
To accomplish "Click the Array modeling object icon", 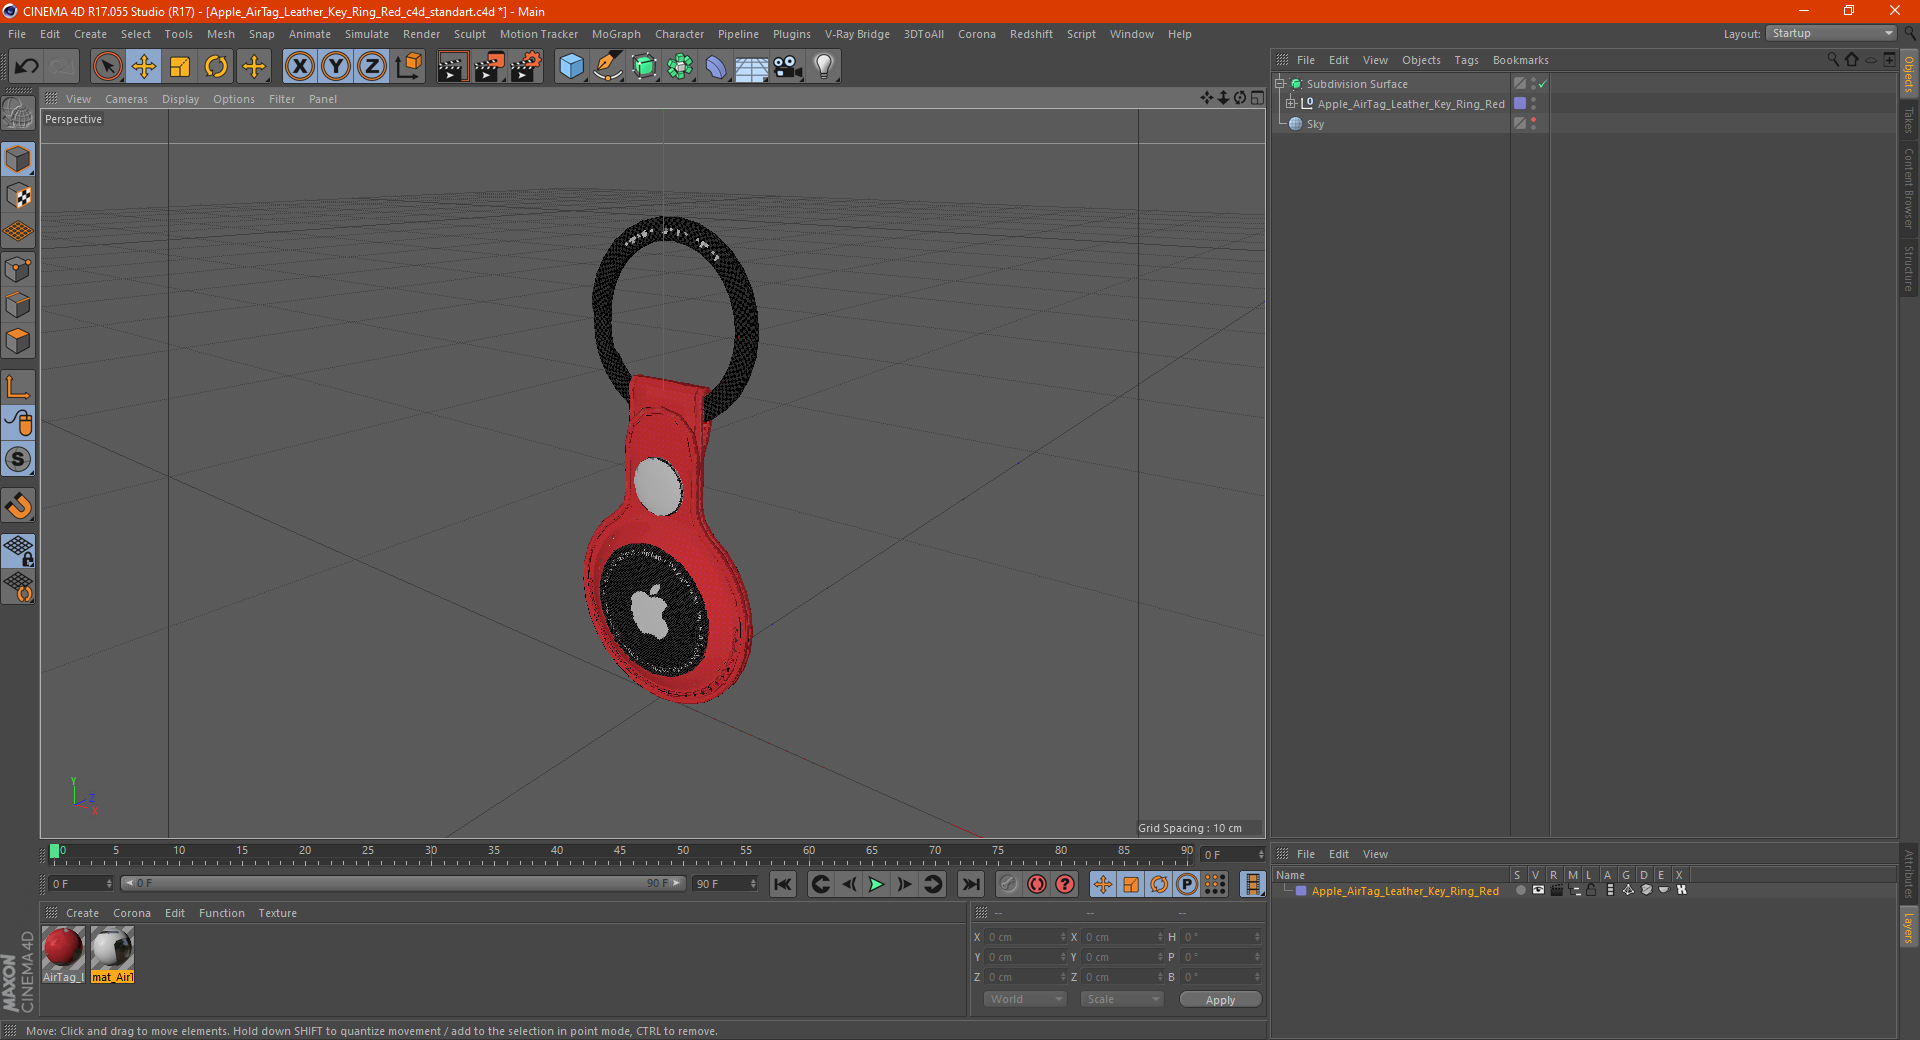I will click(x=680, y=67).
